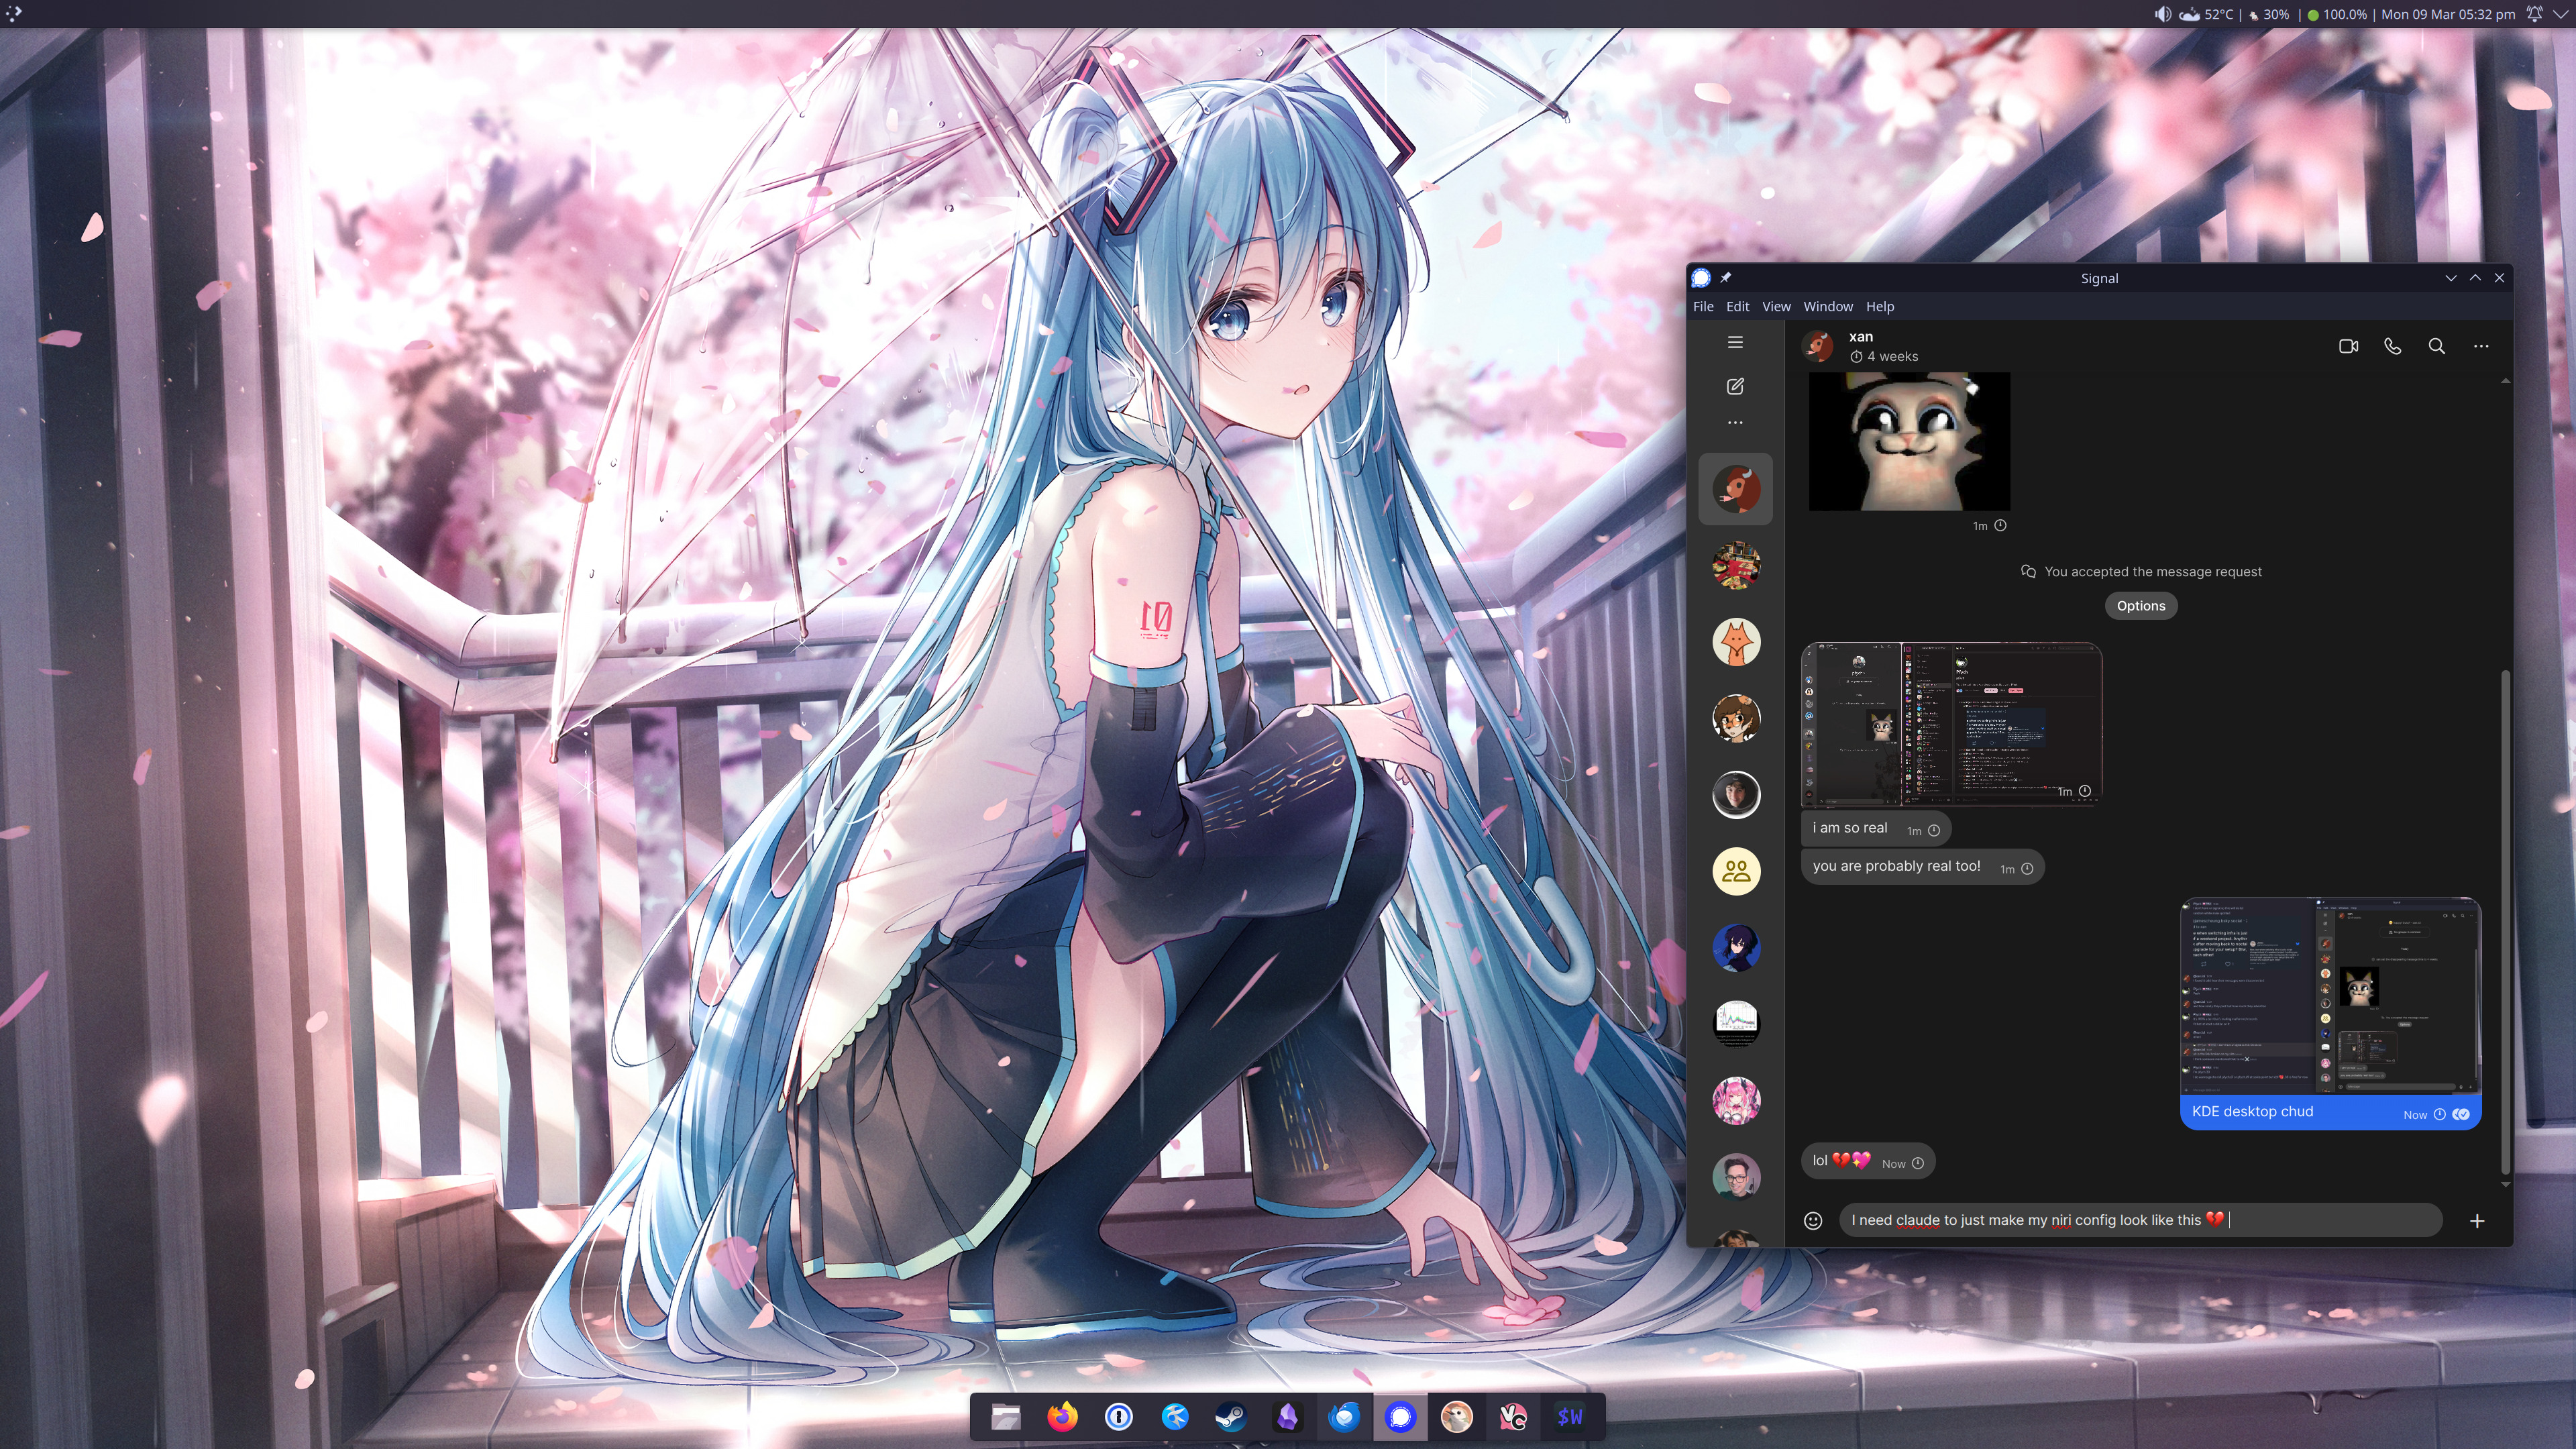Toggle the volume speaker icon in the top bar
This screenshot has height=1449, width=2576.
pos(2162,14)
